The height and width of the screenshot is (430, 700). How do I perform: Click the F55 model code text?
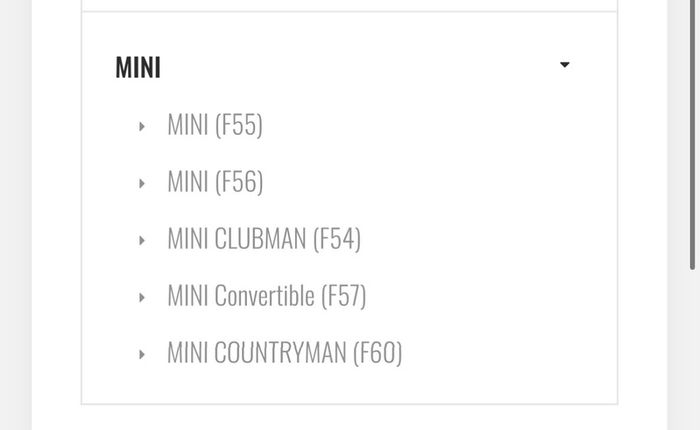coord(239,125)
